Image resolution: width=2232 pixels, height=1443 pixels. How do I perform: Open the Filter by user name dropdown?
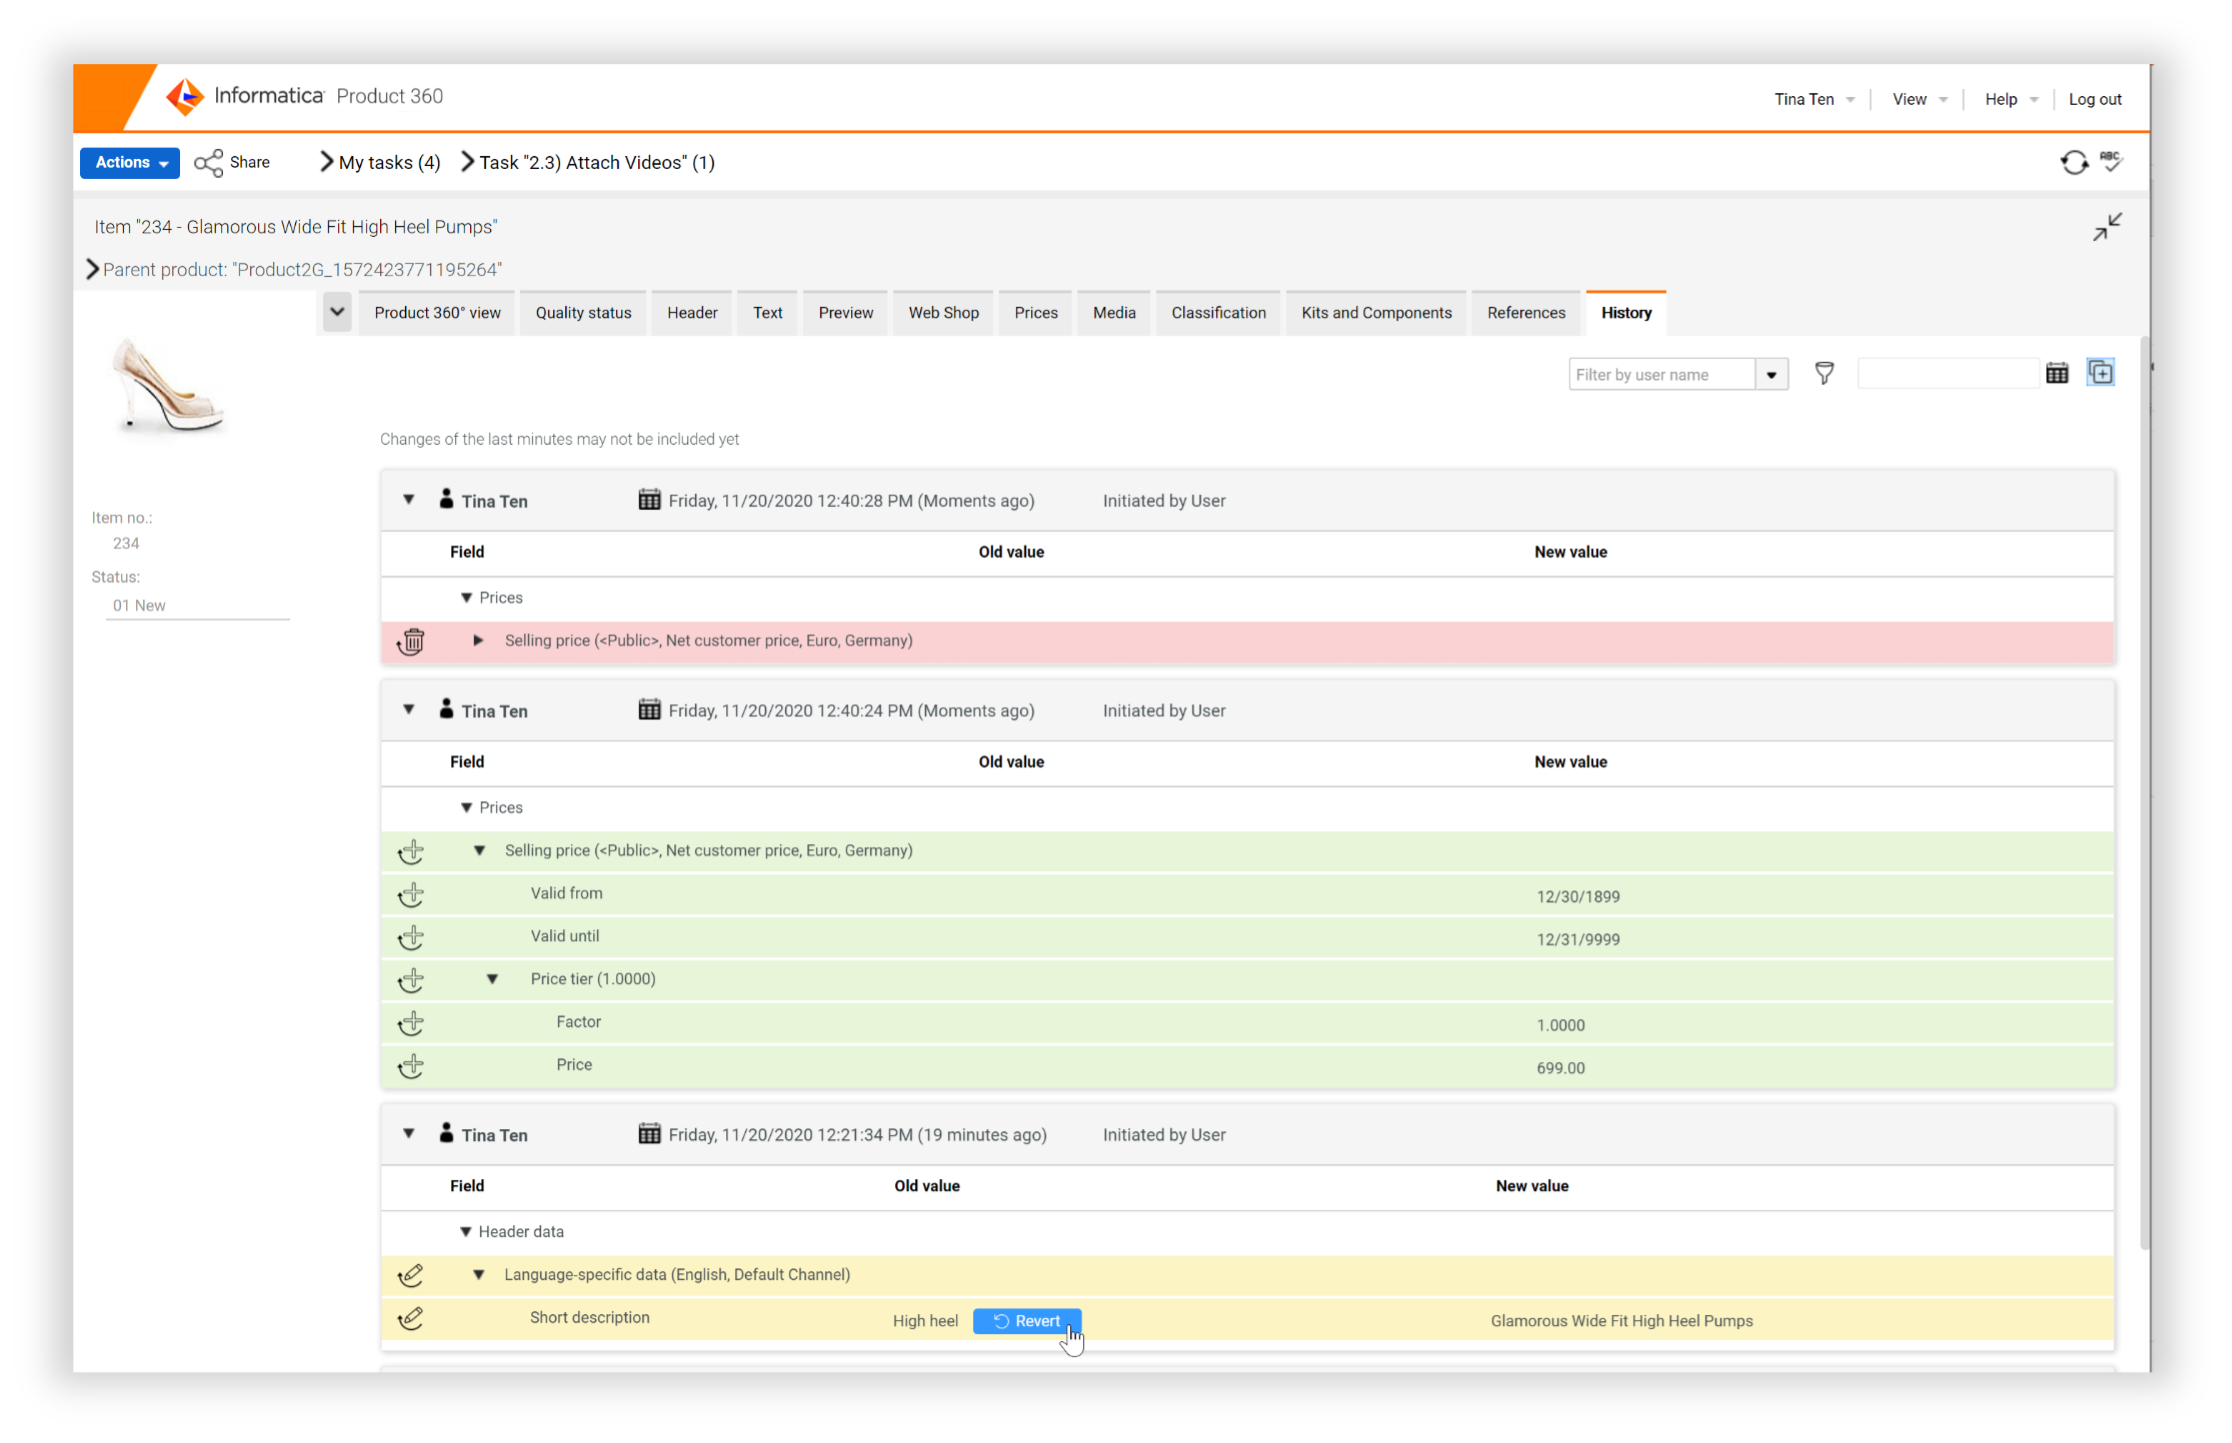tap(1771, 375)
